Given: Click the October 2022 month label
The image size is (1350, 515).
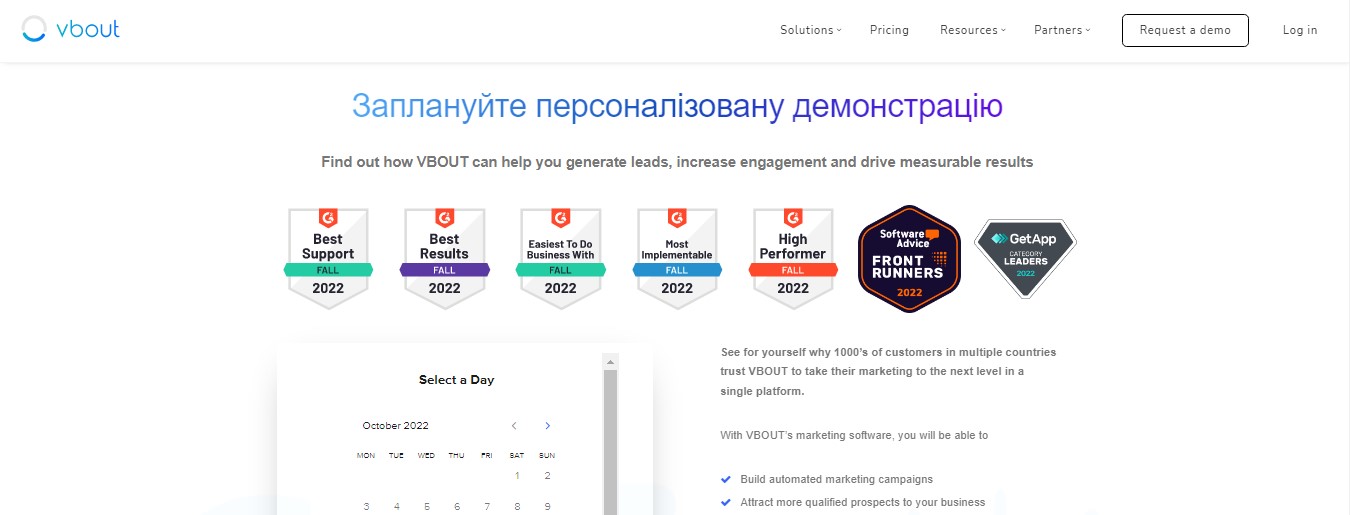Looking at the screenshot, I should [396, 426].
